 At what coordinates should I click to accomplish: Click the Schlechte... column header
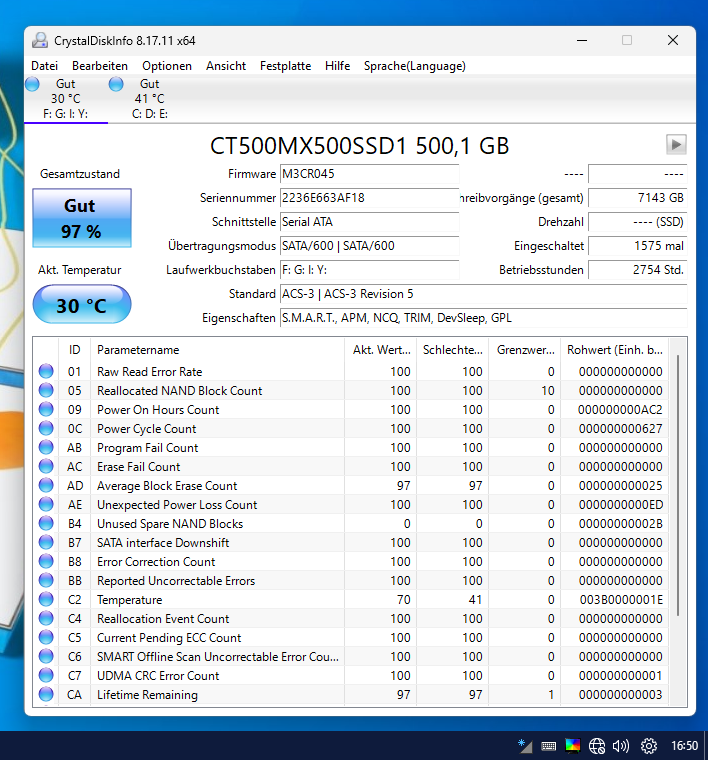point(453,350)
